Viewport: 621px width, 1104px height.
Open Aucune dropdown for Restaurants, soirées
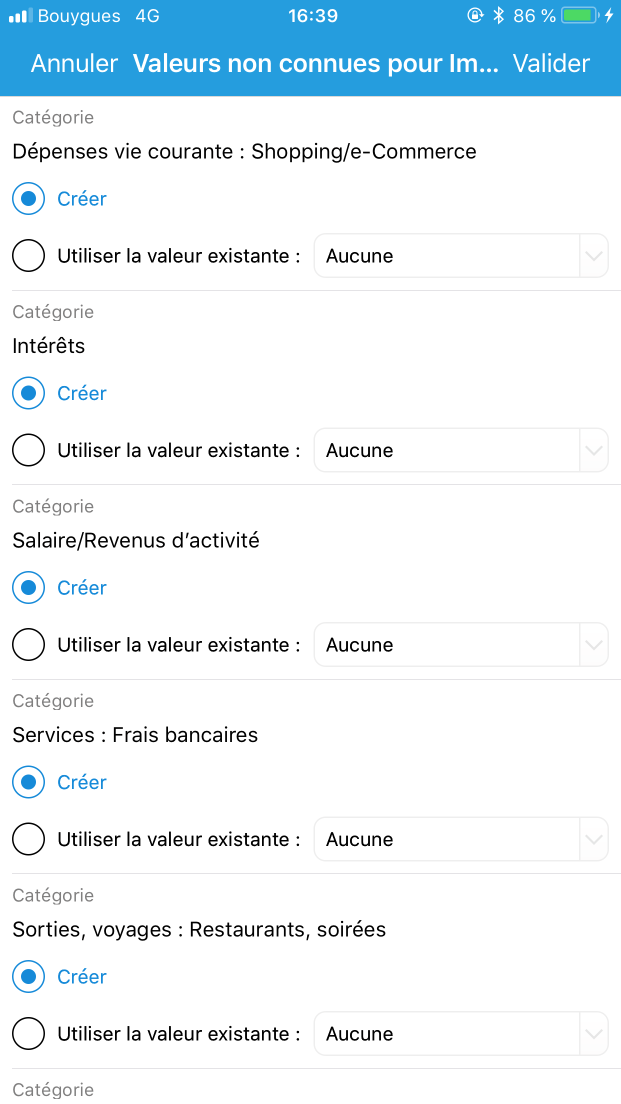[461, 1034]
